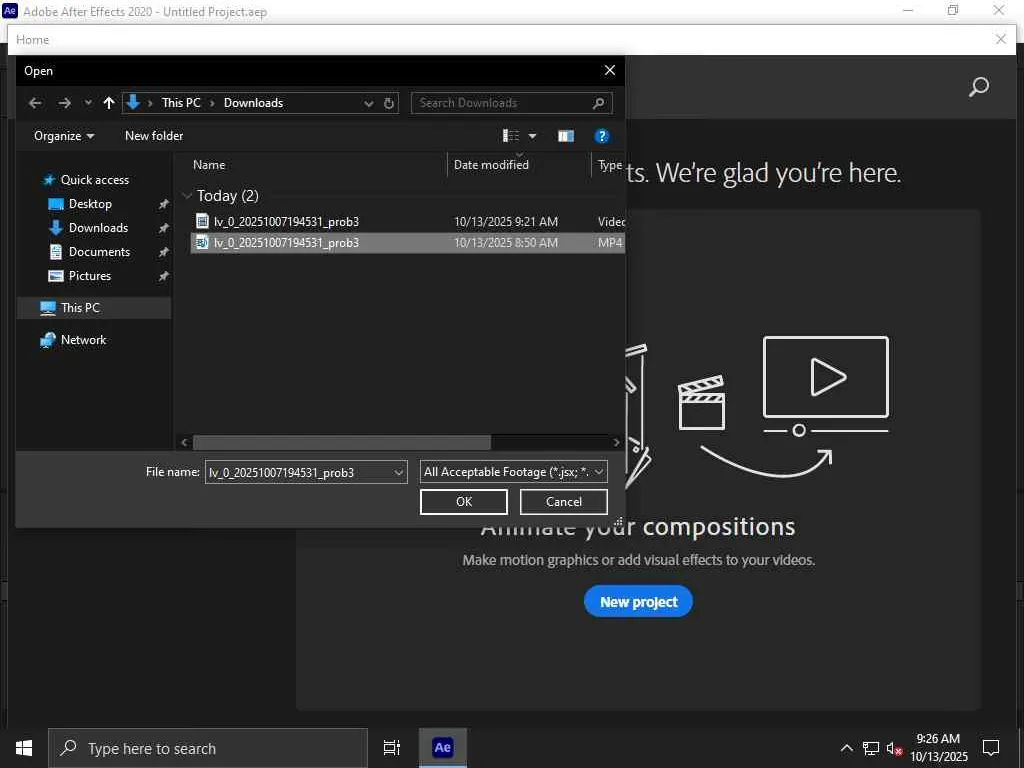1024x768 pixels.
Task: Show the preview pane
Action: point(566,136)
